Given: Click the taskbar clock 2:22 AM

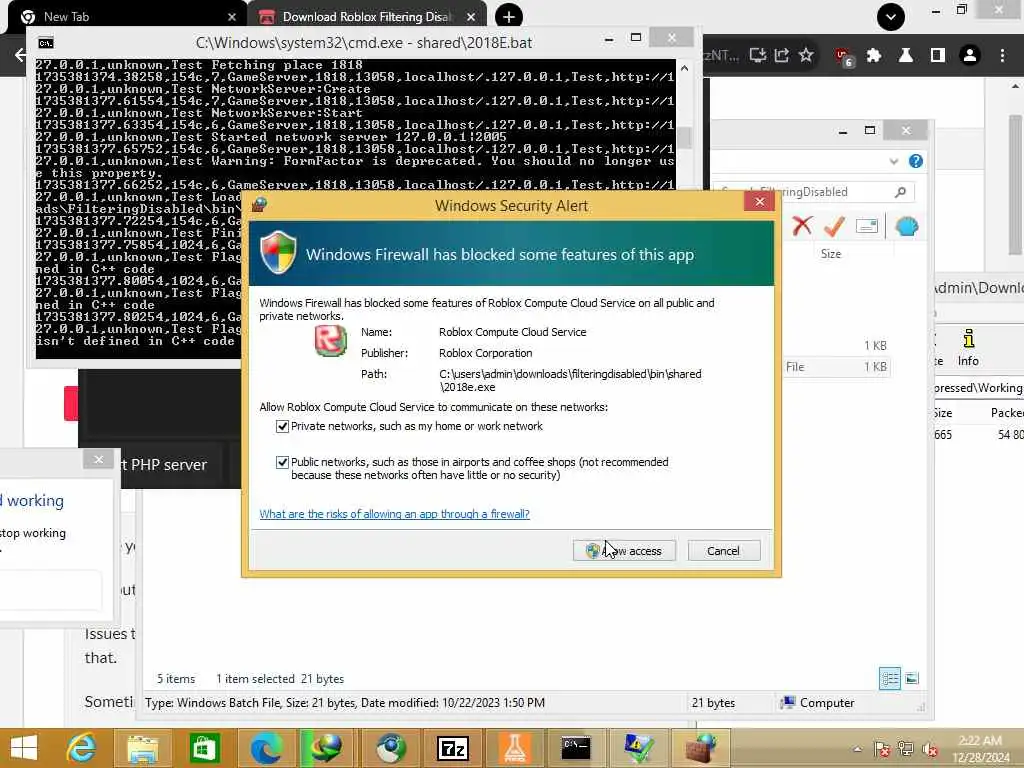Looking at the screenshot, I should (x=980, y=749).
